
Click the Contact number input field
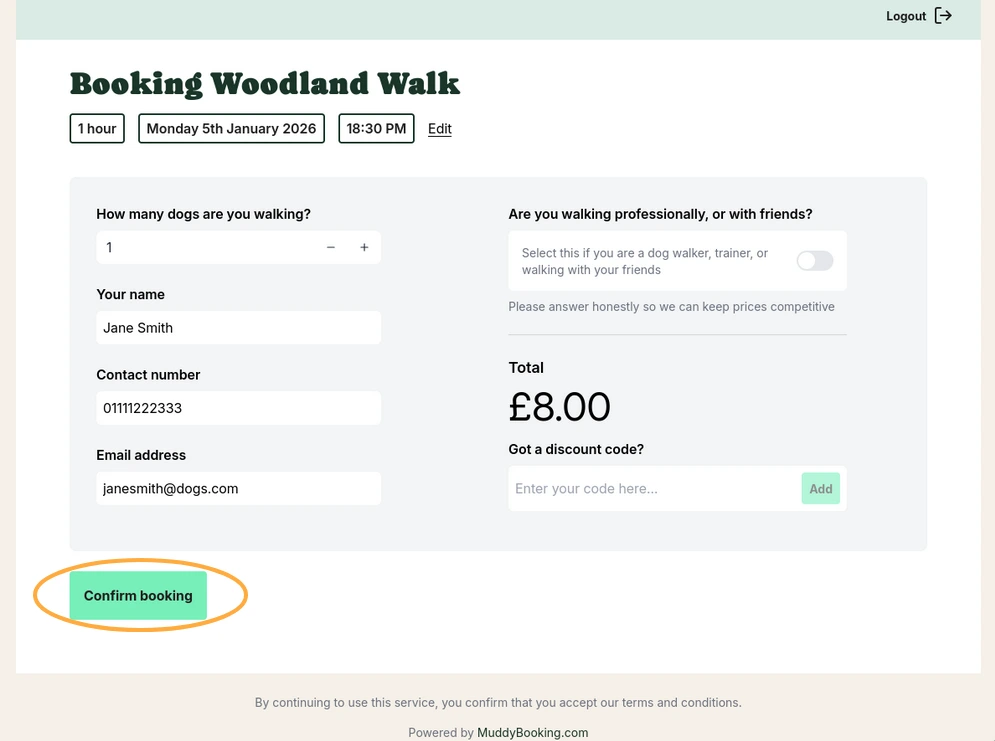[238, 408]
